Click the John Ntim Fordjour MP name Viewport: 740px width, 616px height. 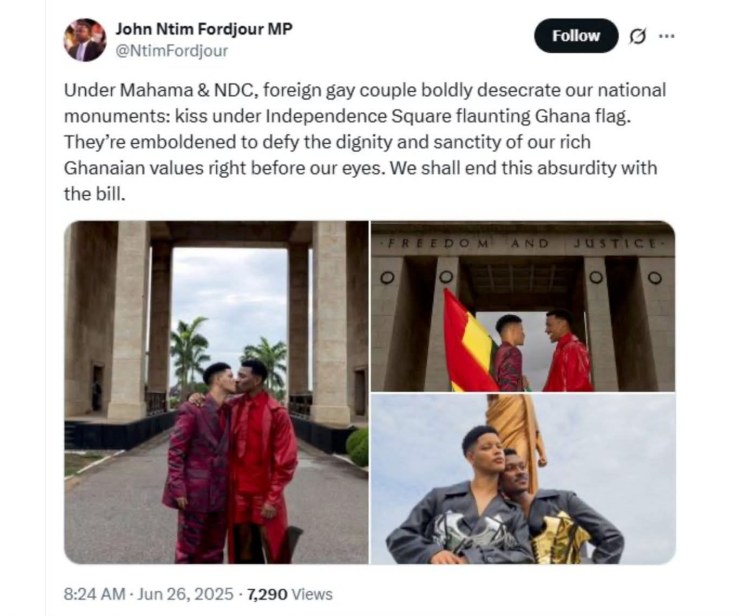[x=204, y=29]
